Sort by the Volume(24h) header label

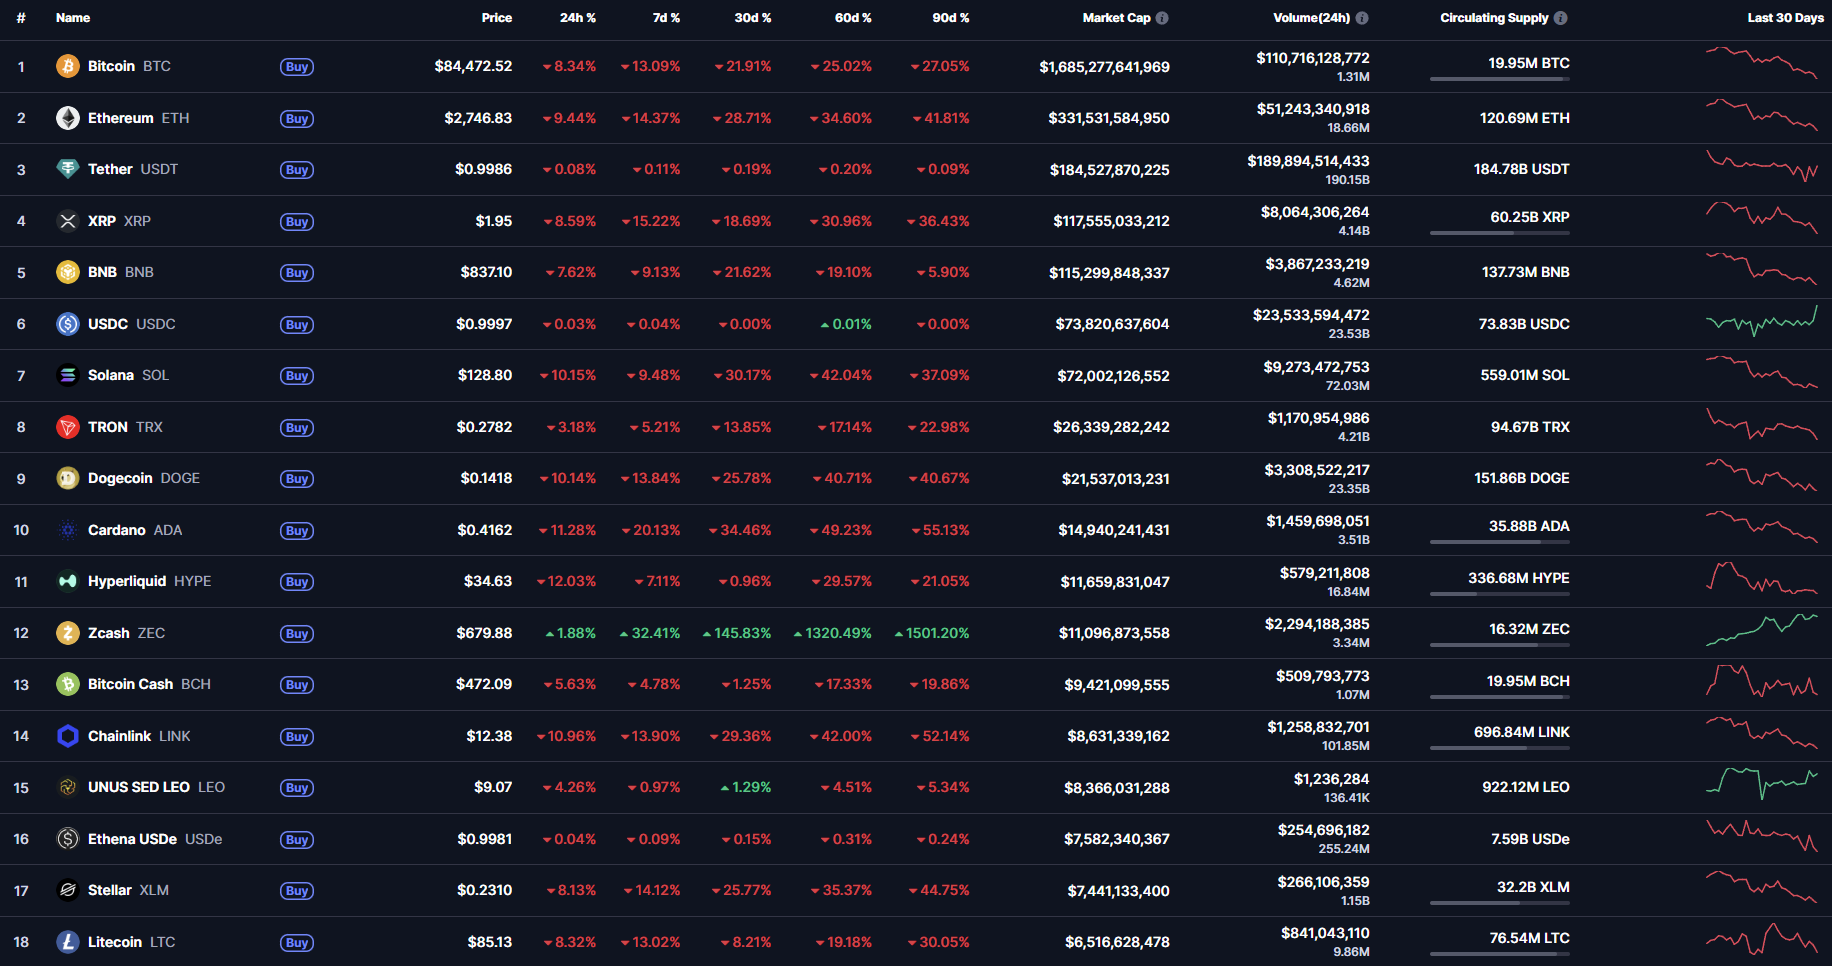click(x=1311, y=18)
